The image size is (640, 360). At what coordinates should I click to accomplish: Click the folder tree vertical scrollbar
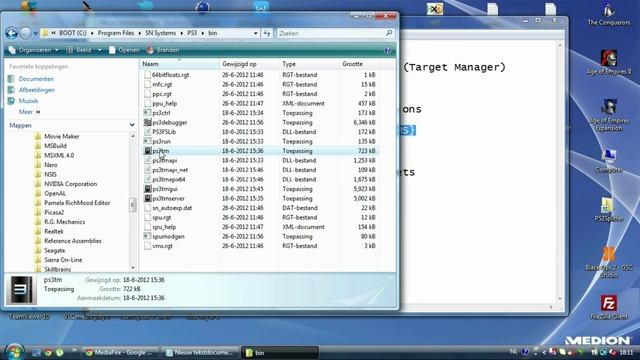[x=133, y=202]
